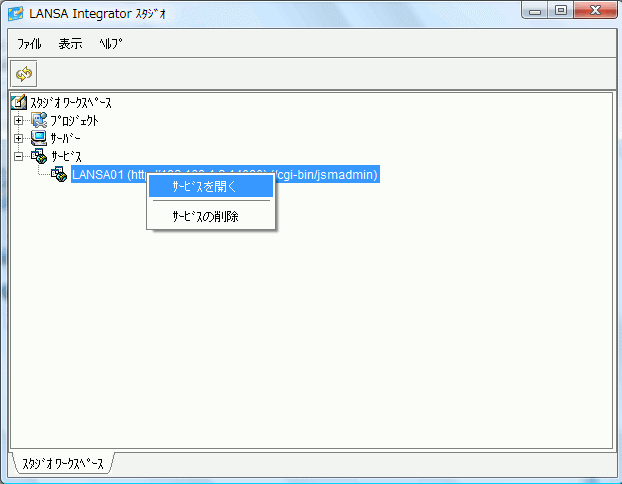Click the LANSA01 service icon
The image size is (622, 484).
(x=59, y=174)
